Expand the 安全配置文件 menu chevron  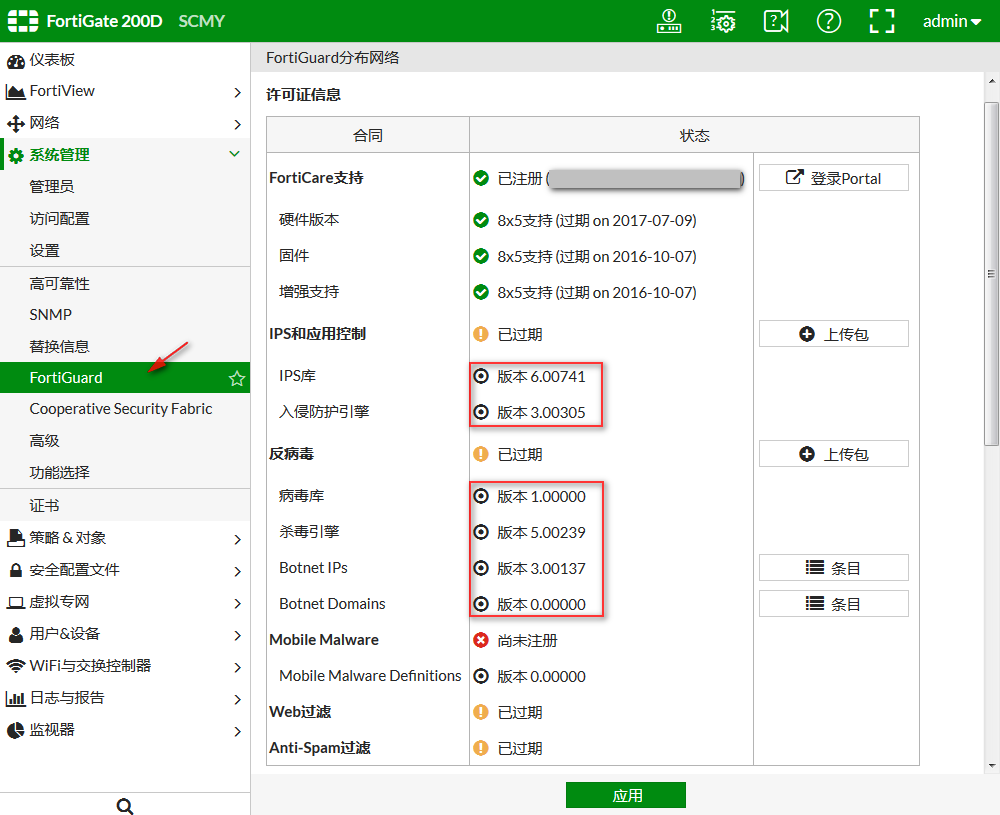237,571
